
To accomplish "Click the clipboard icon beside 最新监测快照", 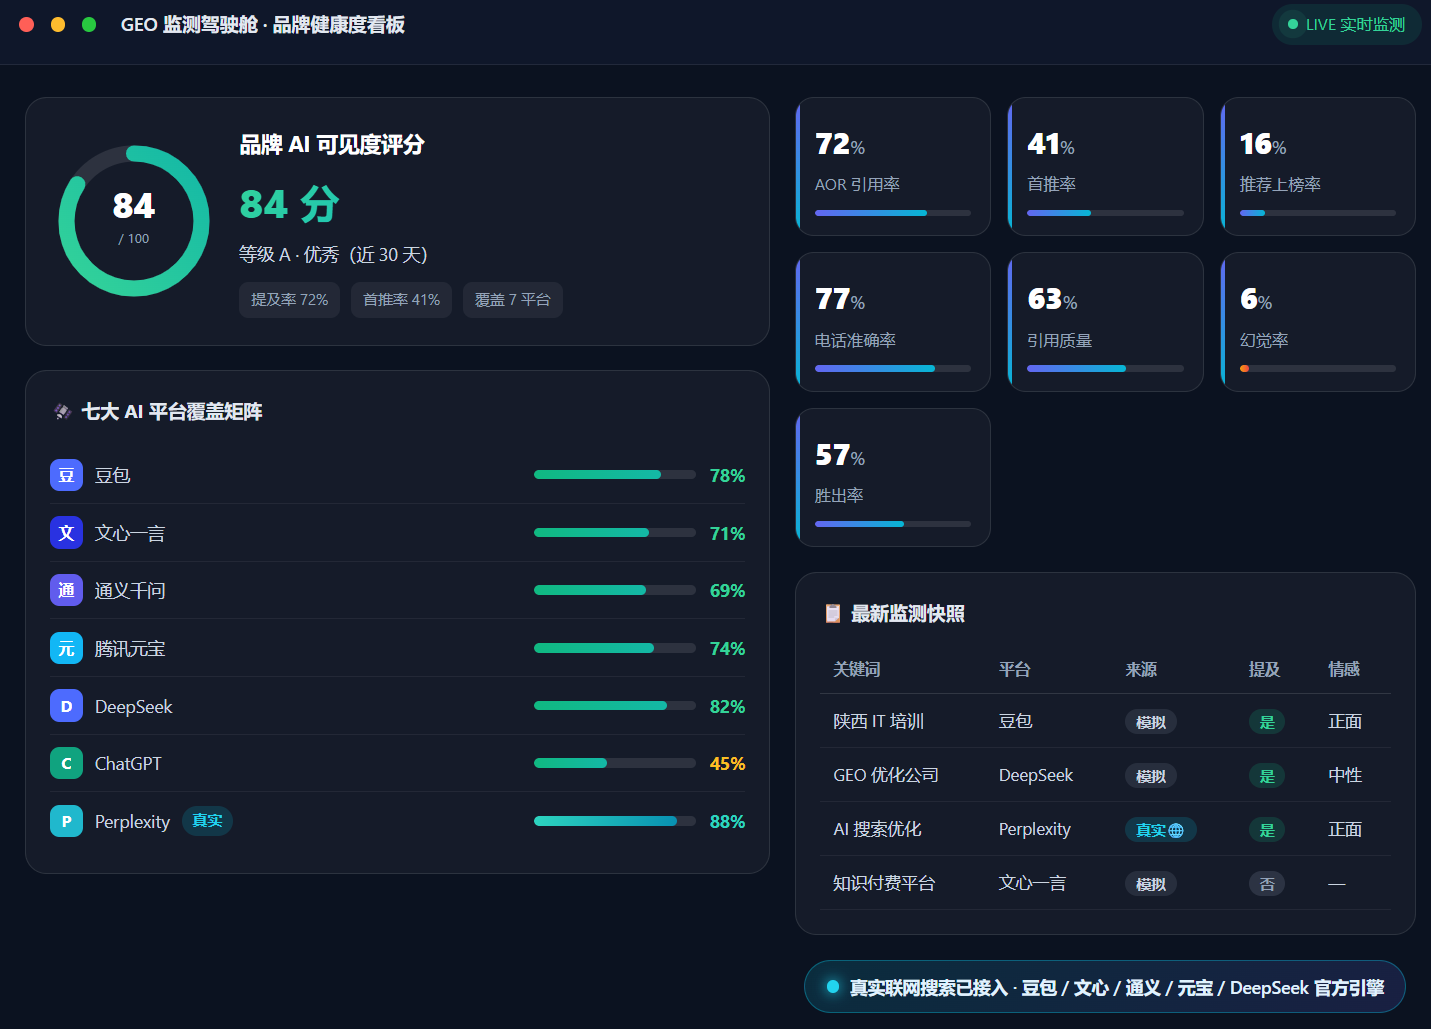I will [x=832, y=613].
